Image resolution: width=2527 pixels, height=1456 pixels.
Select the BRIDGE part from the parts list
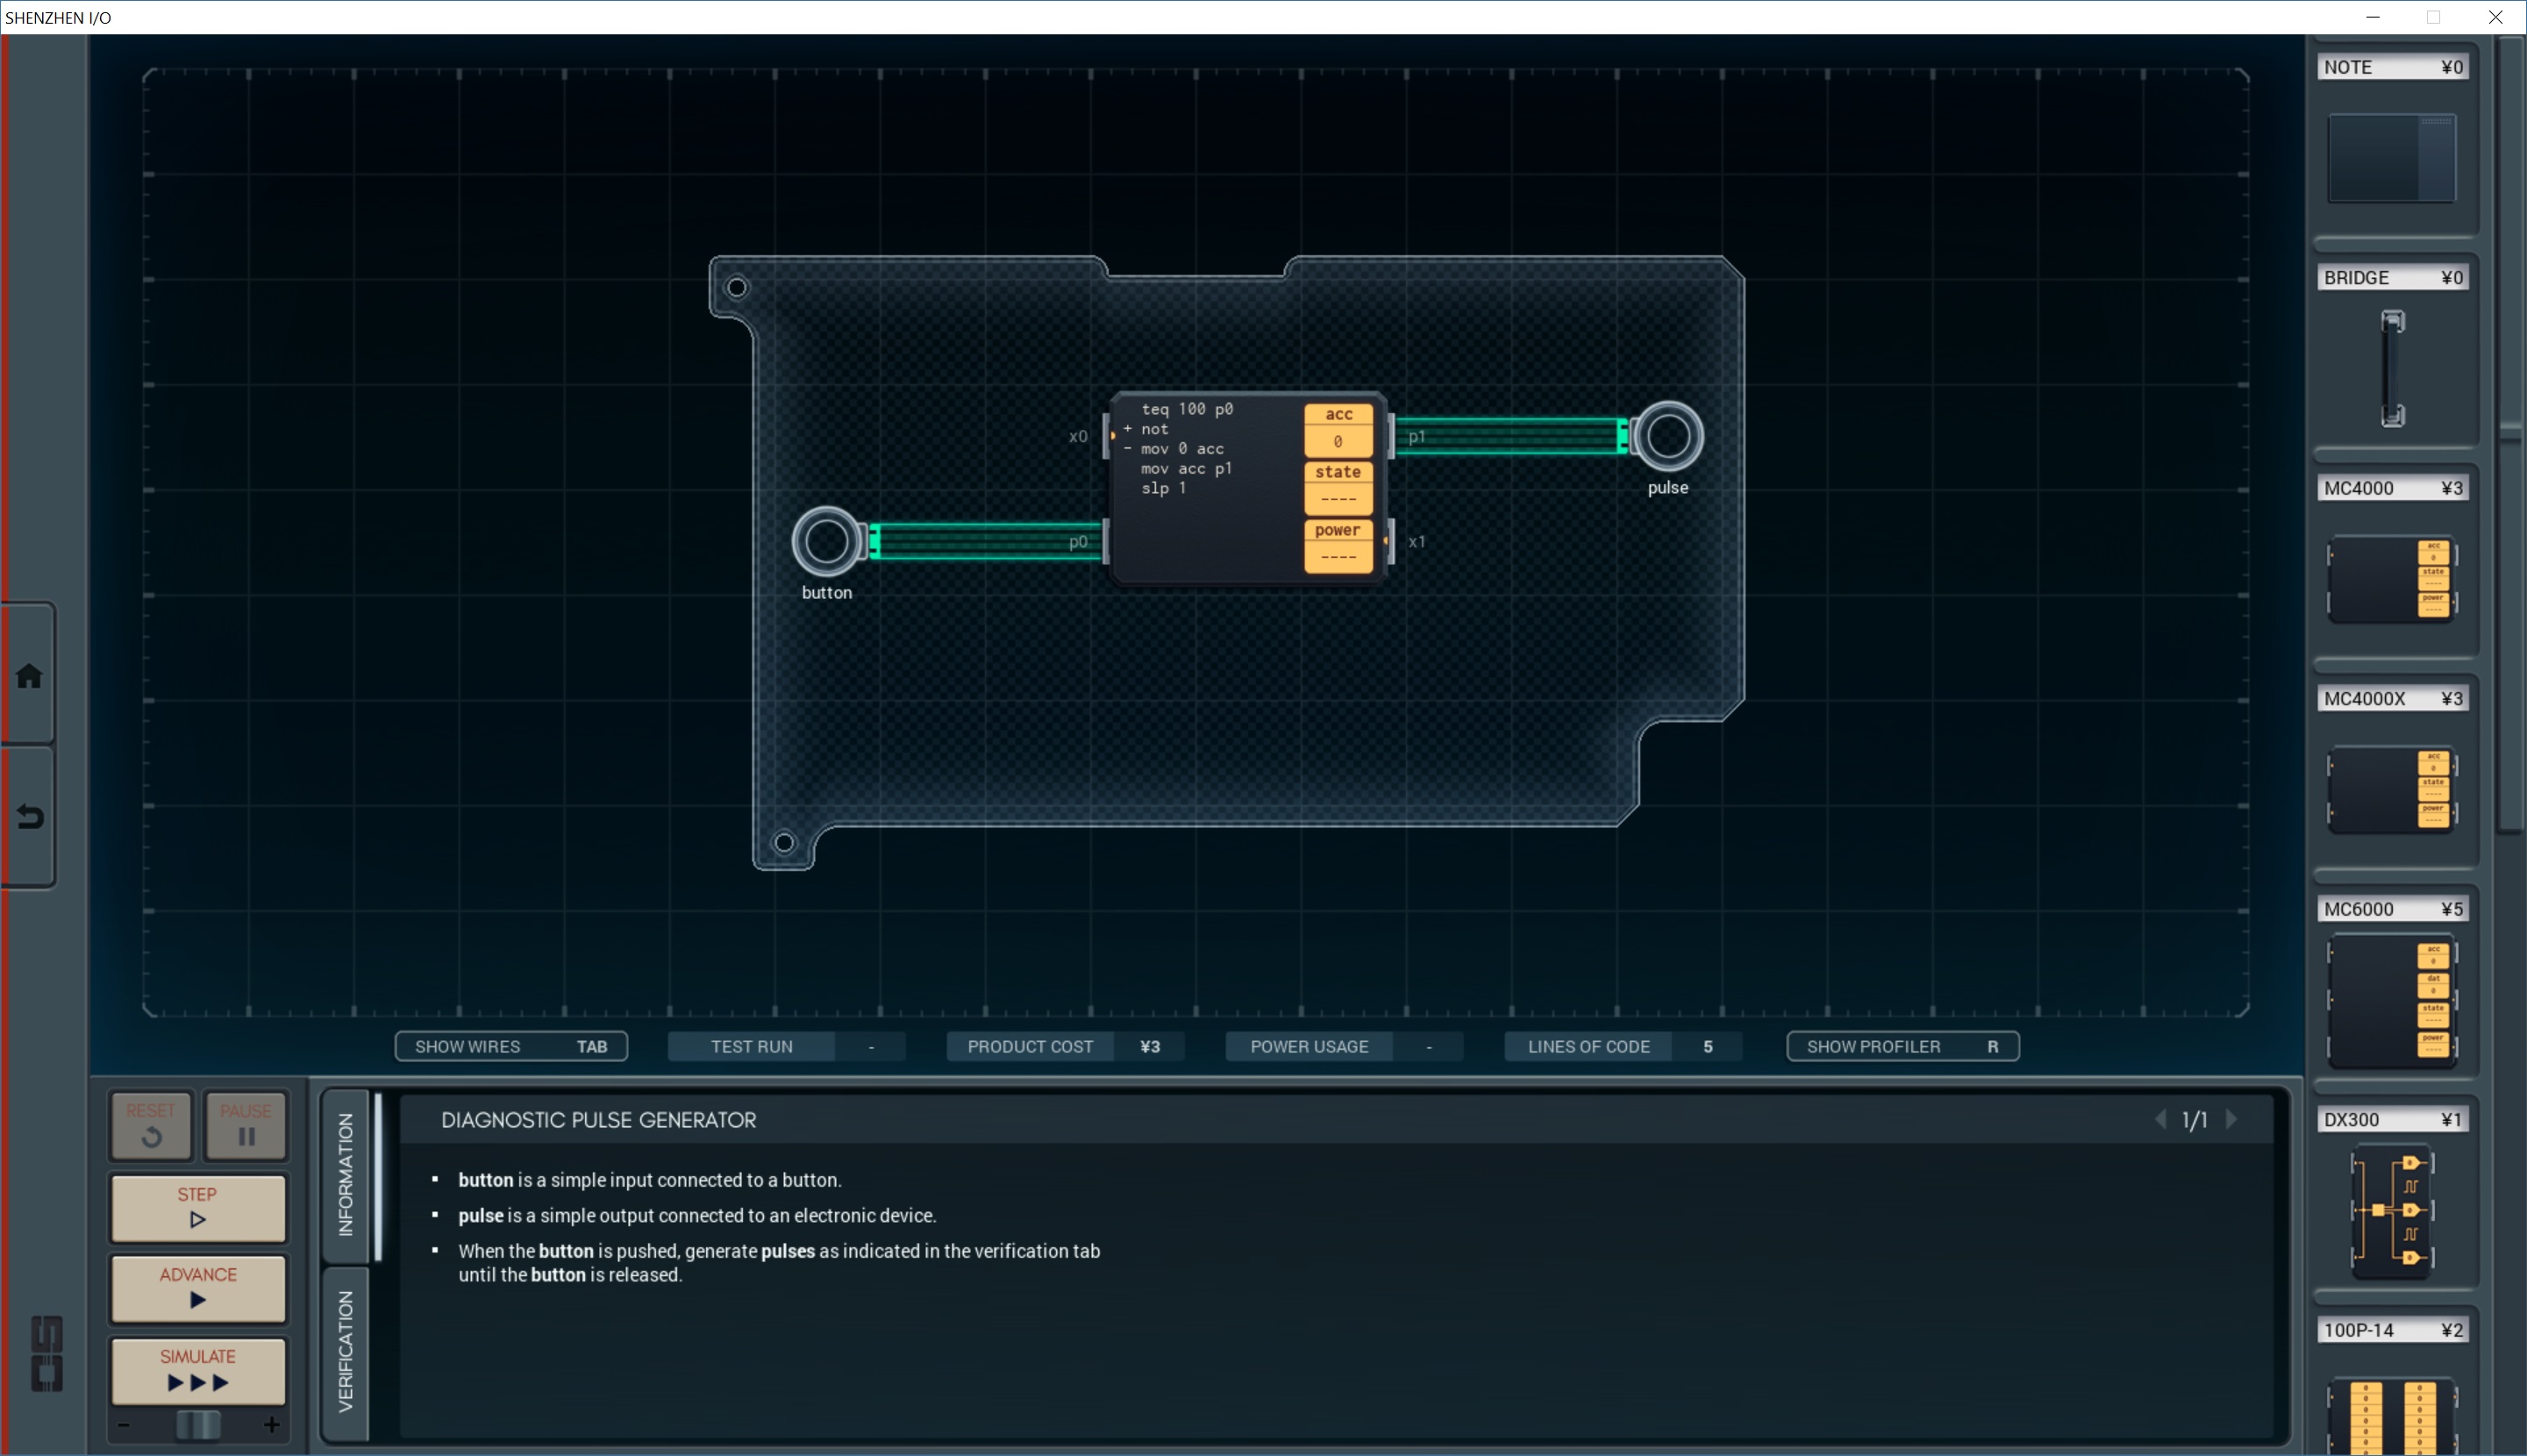click(x=2391, y=367)
